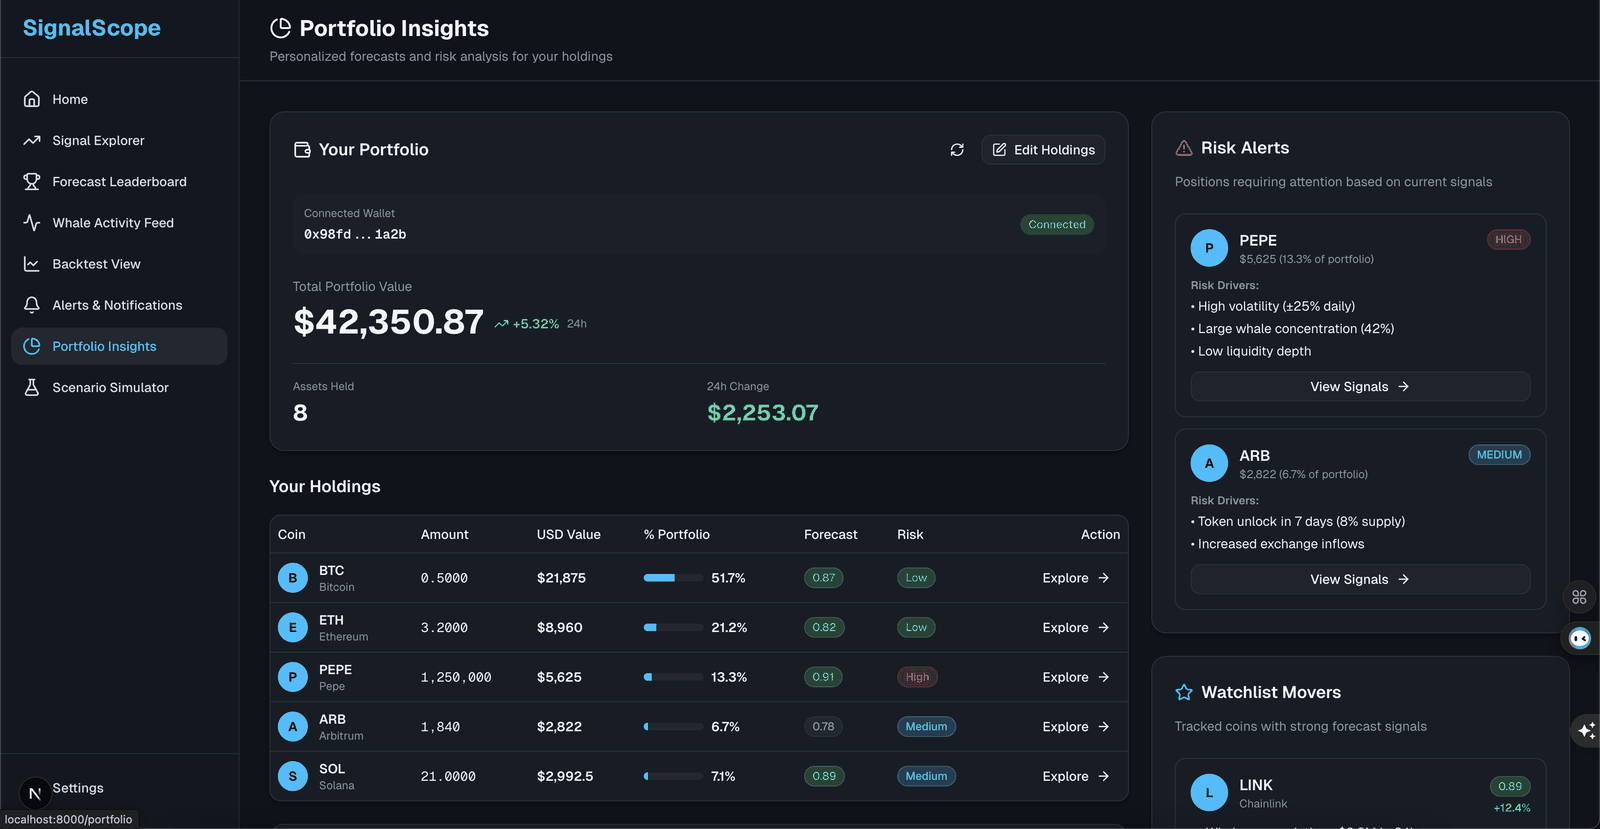
Task: Open Whale Activity Feed page
Action: [119, 222]
